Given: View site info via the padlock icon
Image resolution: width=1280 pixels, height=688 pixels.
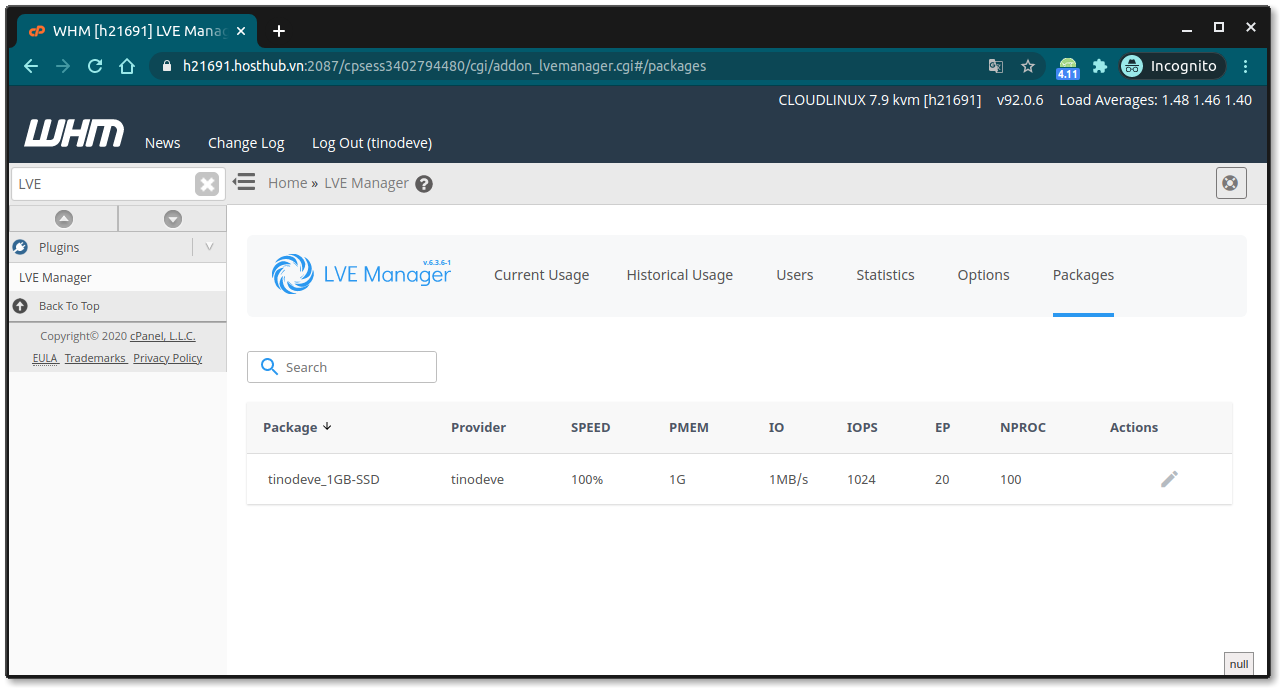Looking at the screenshot, I should tap(168, 66).
